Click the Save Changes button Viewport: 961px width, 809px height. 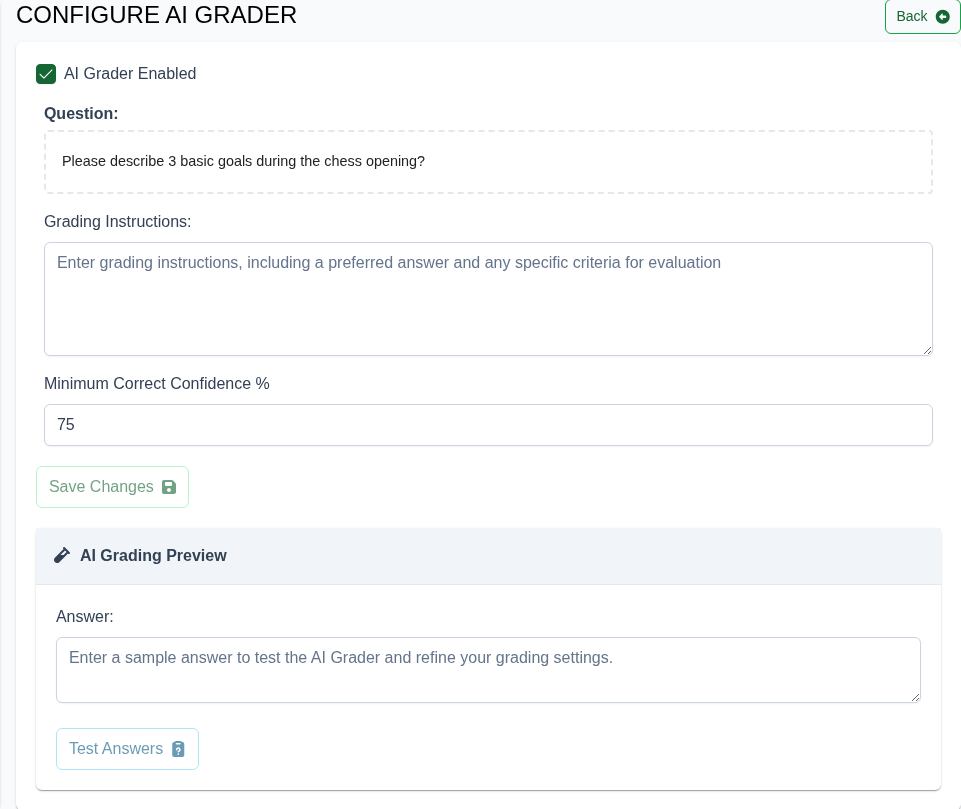coord(112,487)
